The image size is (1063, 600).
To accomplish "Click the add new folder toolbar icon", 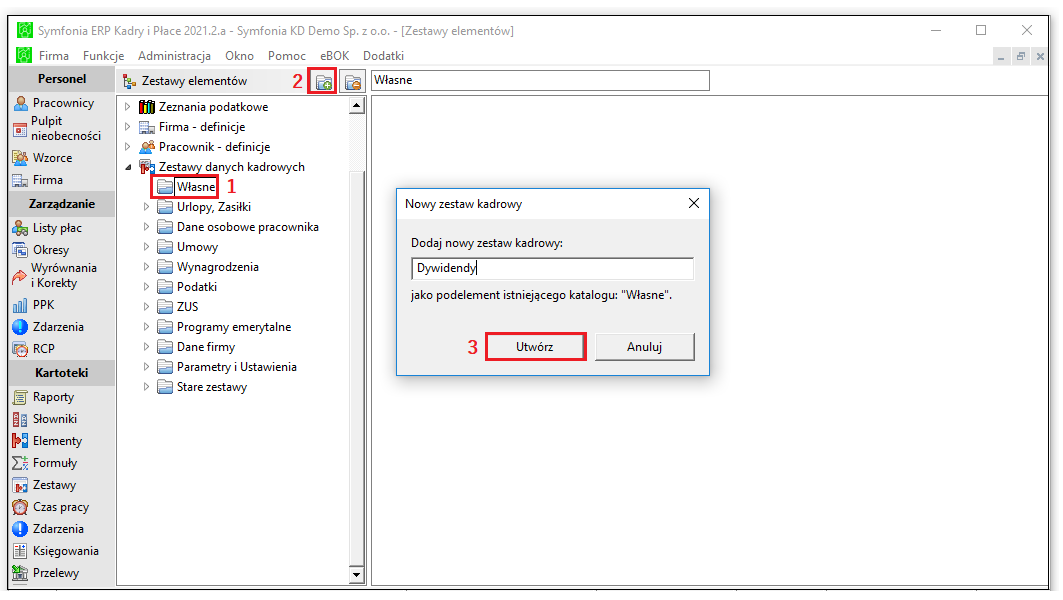I will coord(324,82).
